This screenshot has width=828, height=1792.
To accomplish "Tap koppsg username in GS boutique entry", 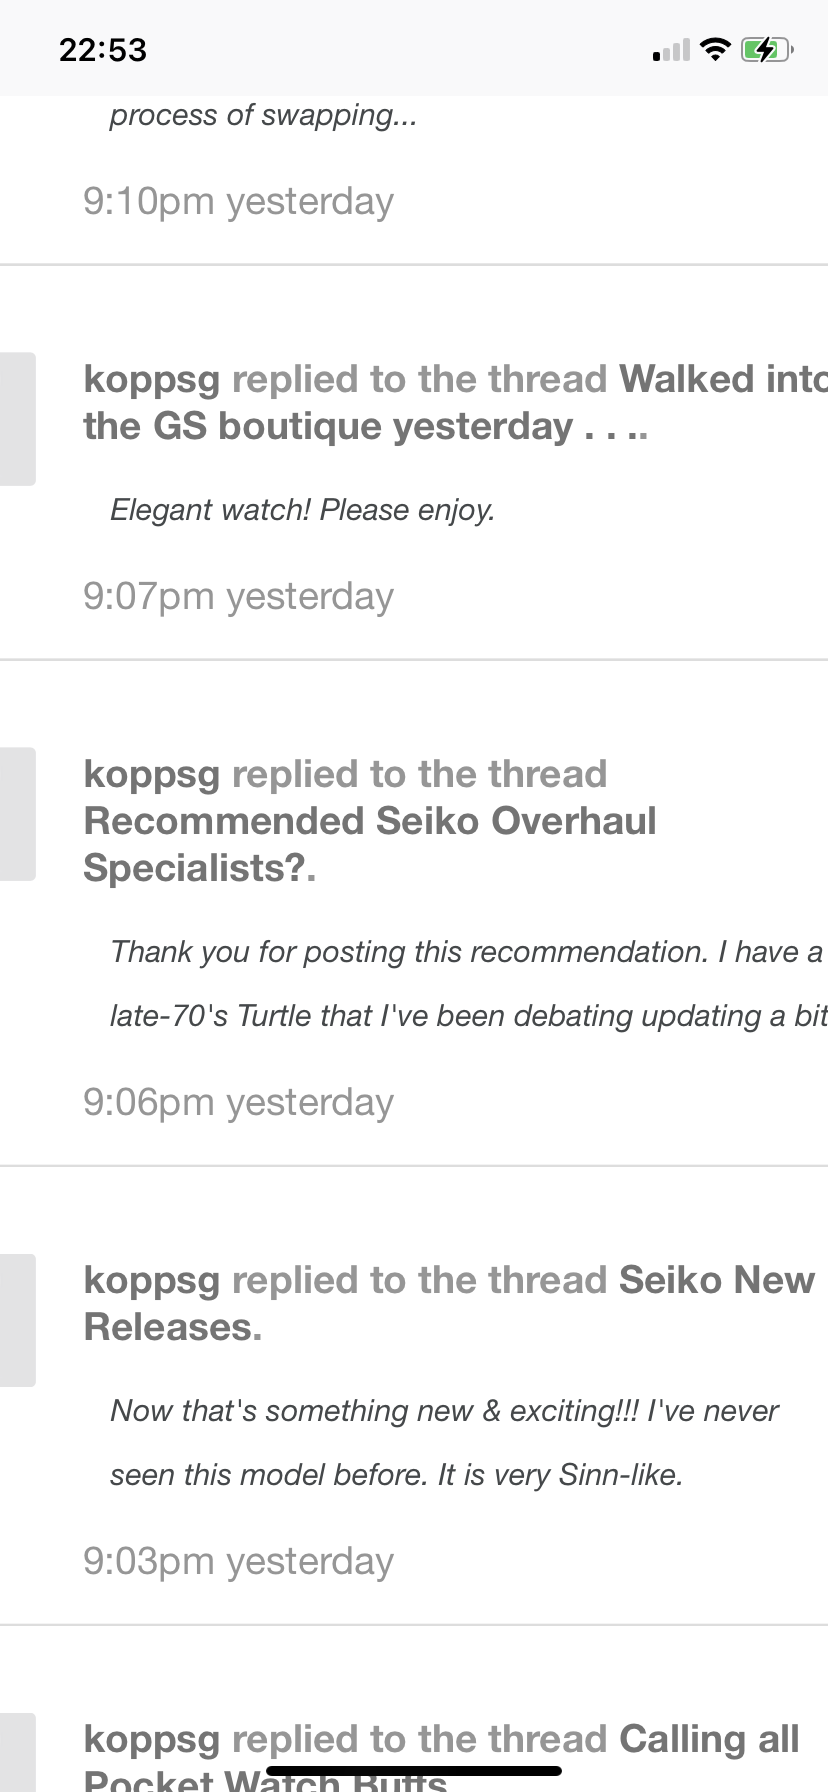I will 151,379.
